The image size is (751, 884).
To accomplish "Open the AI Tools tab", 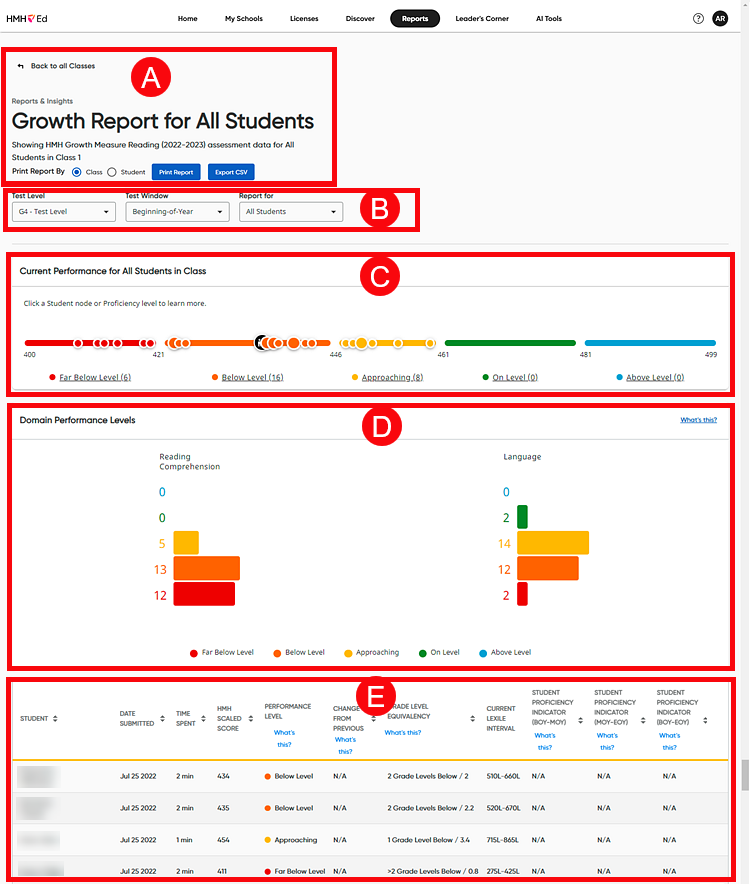I will click(549, 19).
